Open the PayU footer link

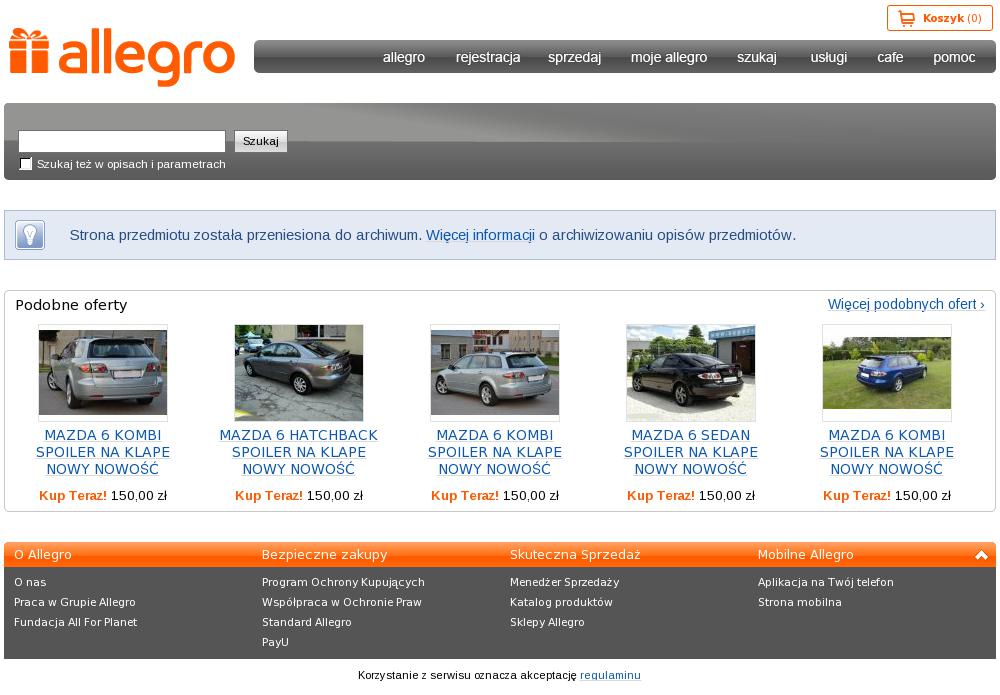275,642
